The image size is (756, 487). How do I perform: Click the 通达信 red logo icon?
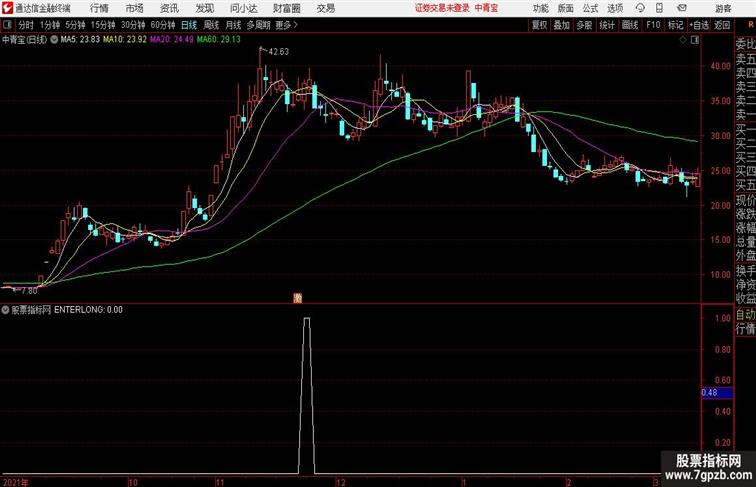point(7,8)
